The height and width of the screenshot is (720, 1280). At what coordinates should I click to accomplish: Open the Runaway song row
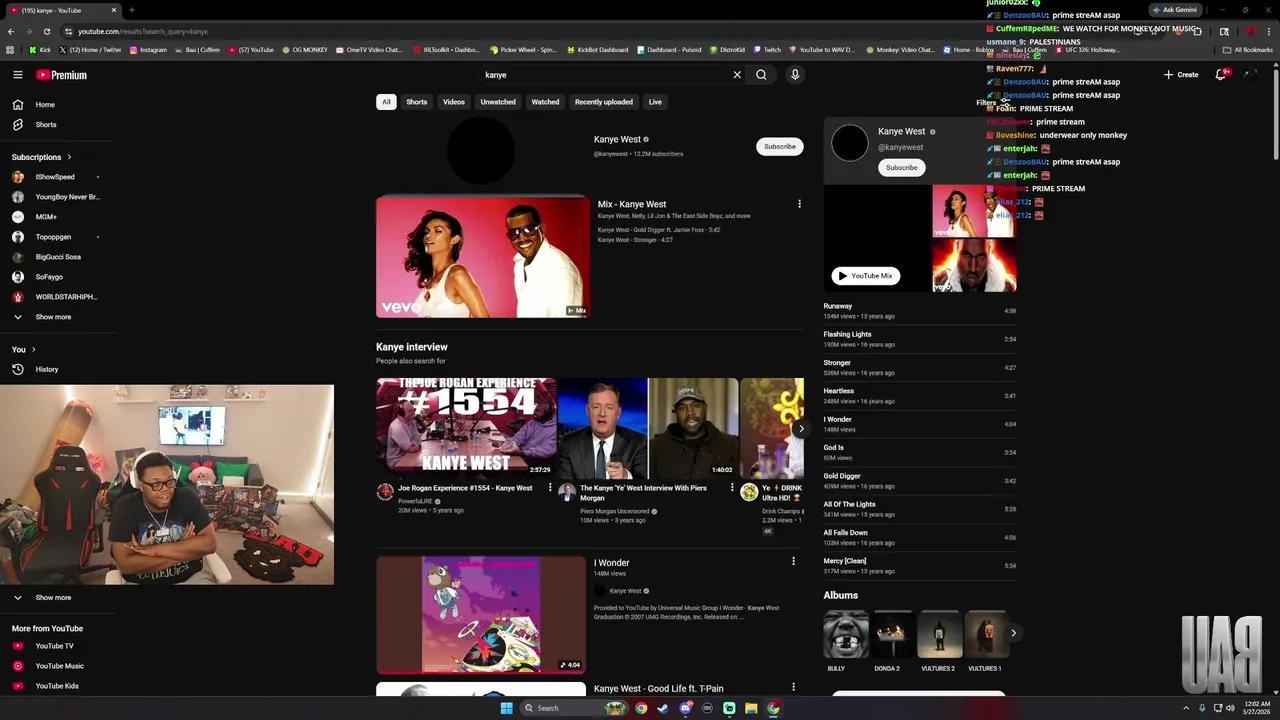[x=920, y=311]
